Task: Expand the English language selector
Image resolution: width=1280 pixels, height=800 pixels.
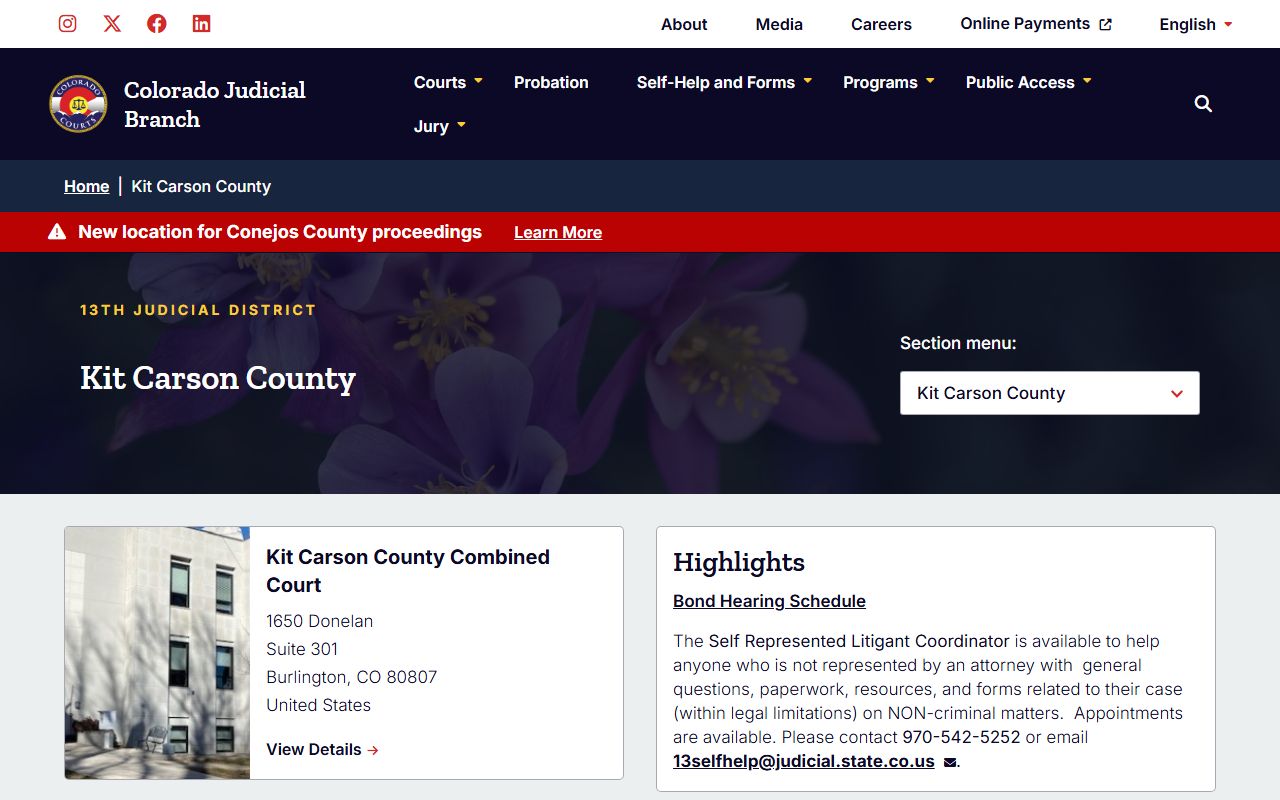Action: click(x=1195, y=24)
